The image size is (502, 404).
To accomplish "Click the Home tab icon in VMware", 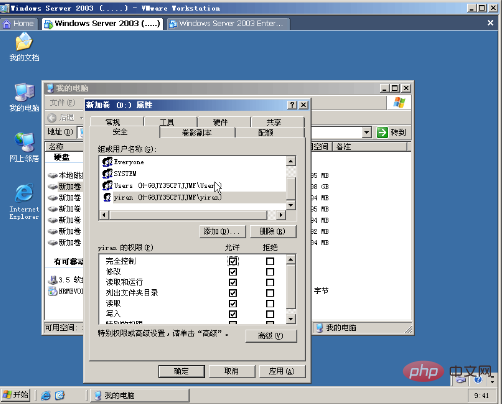I will (7, 24).
